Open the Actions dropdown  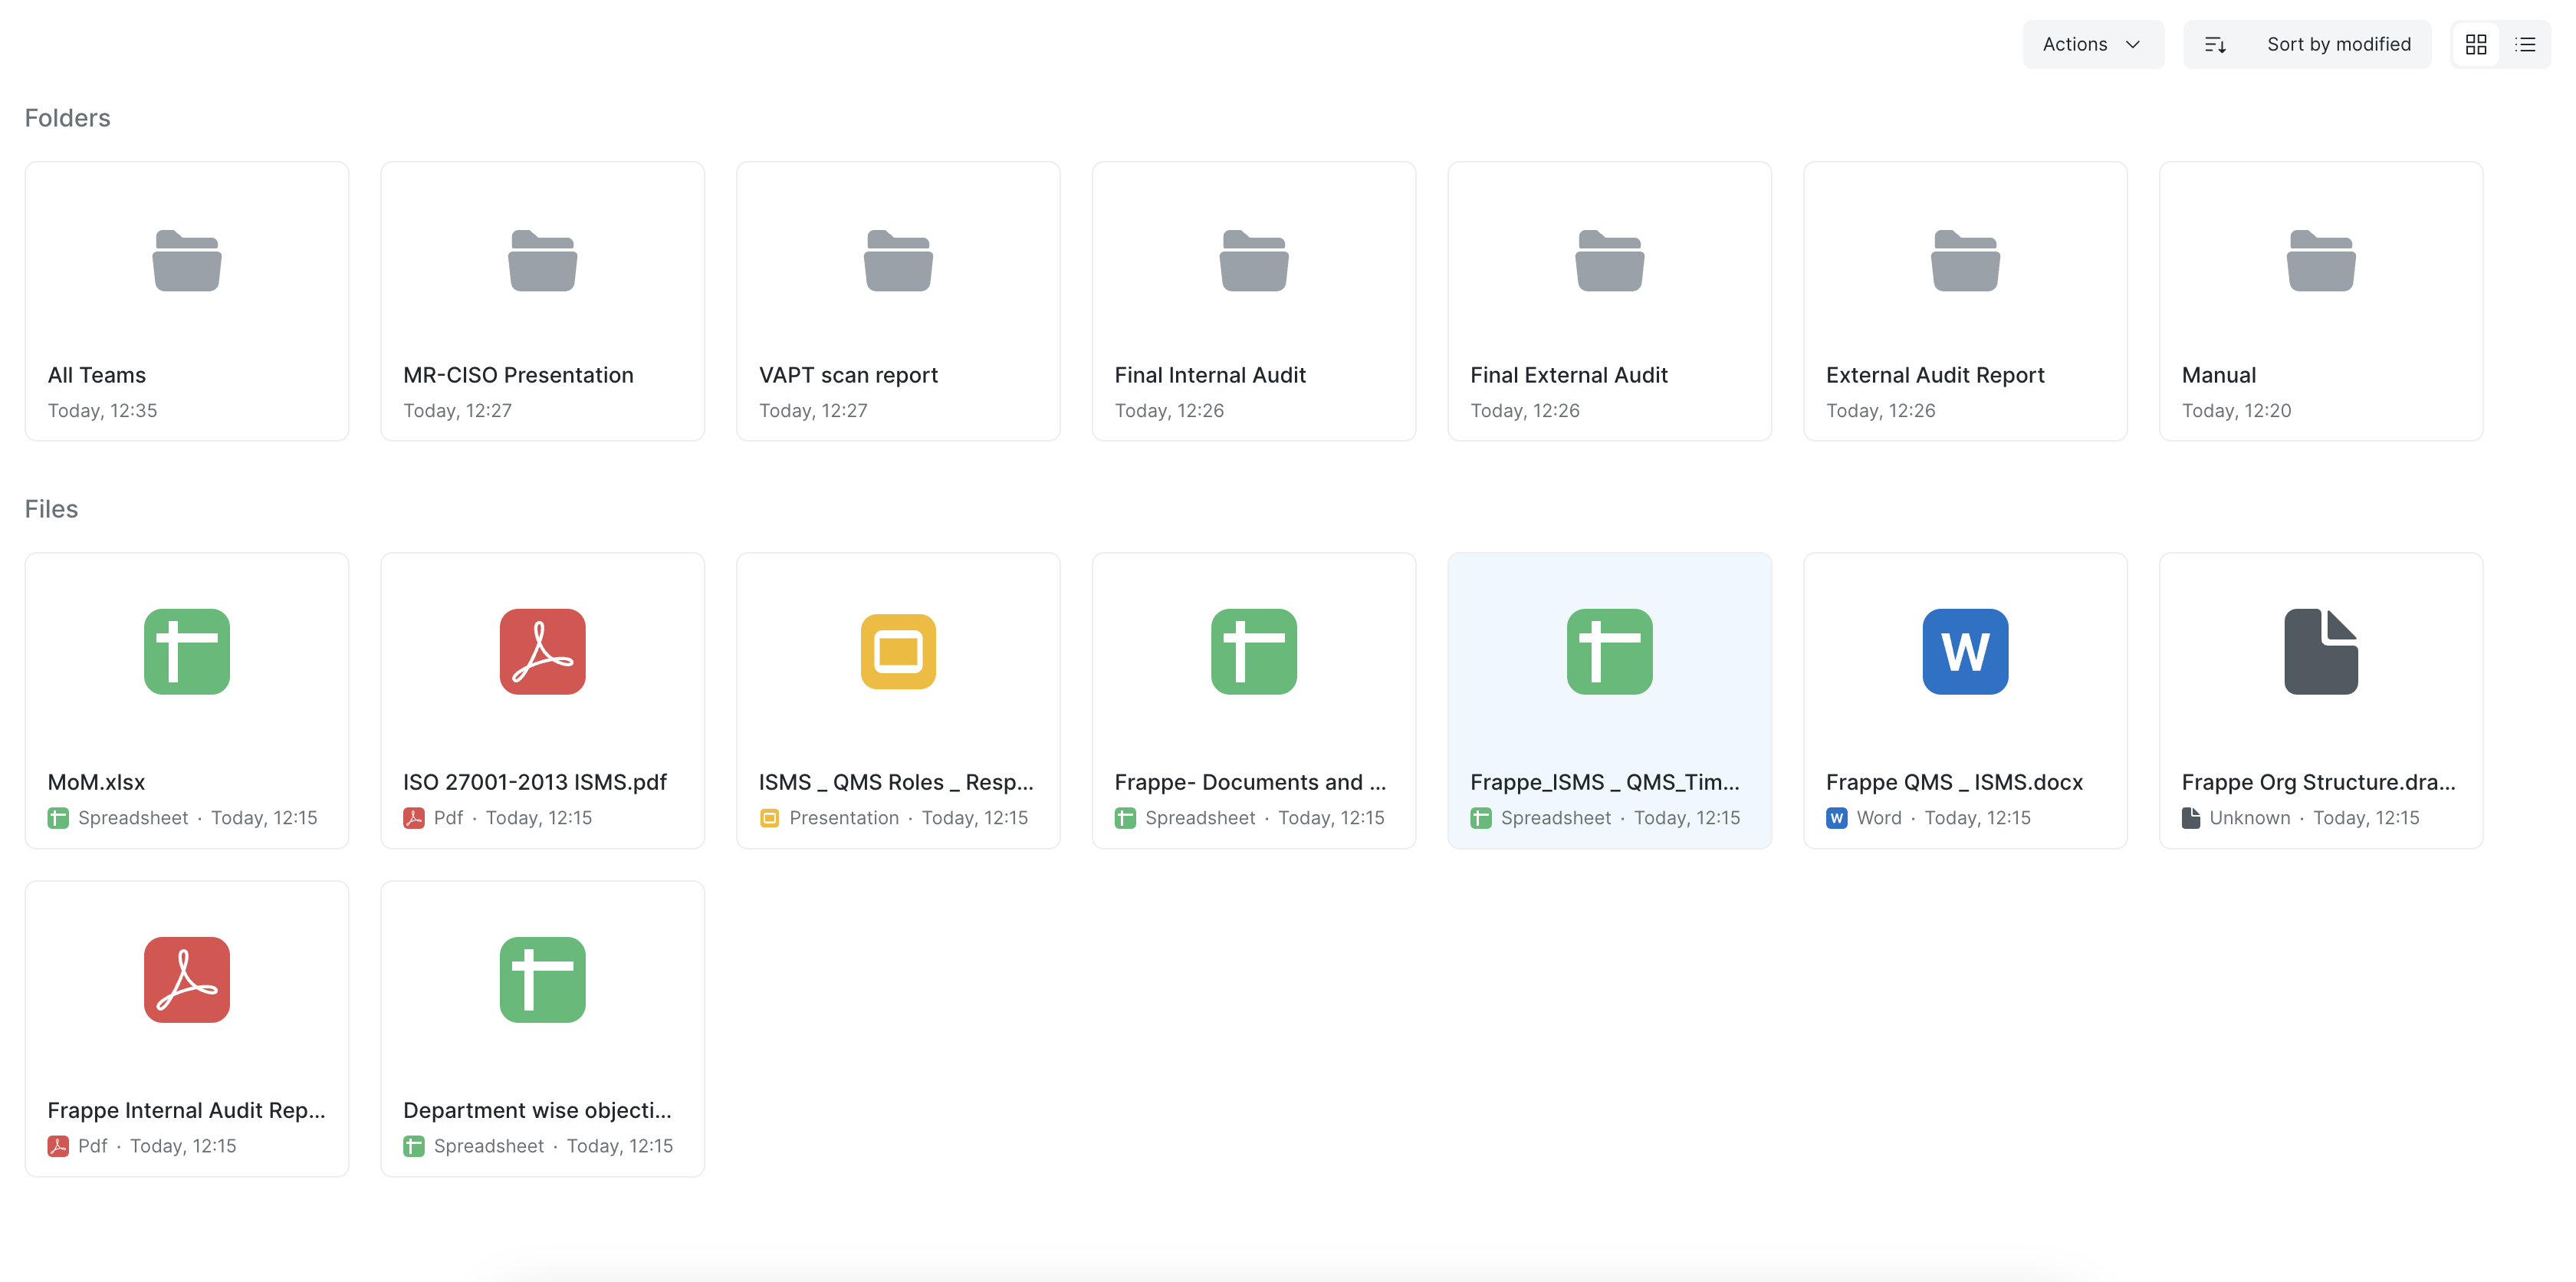tap(2092, 43)
